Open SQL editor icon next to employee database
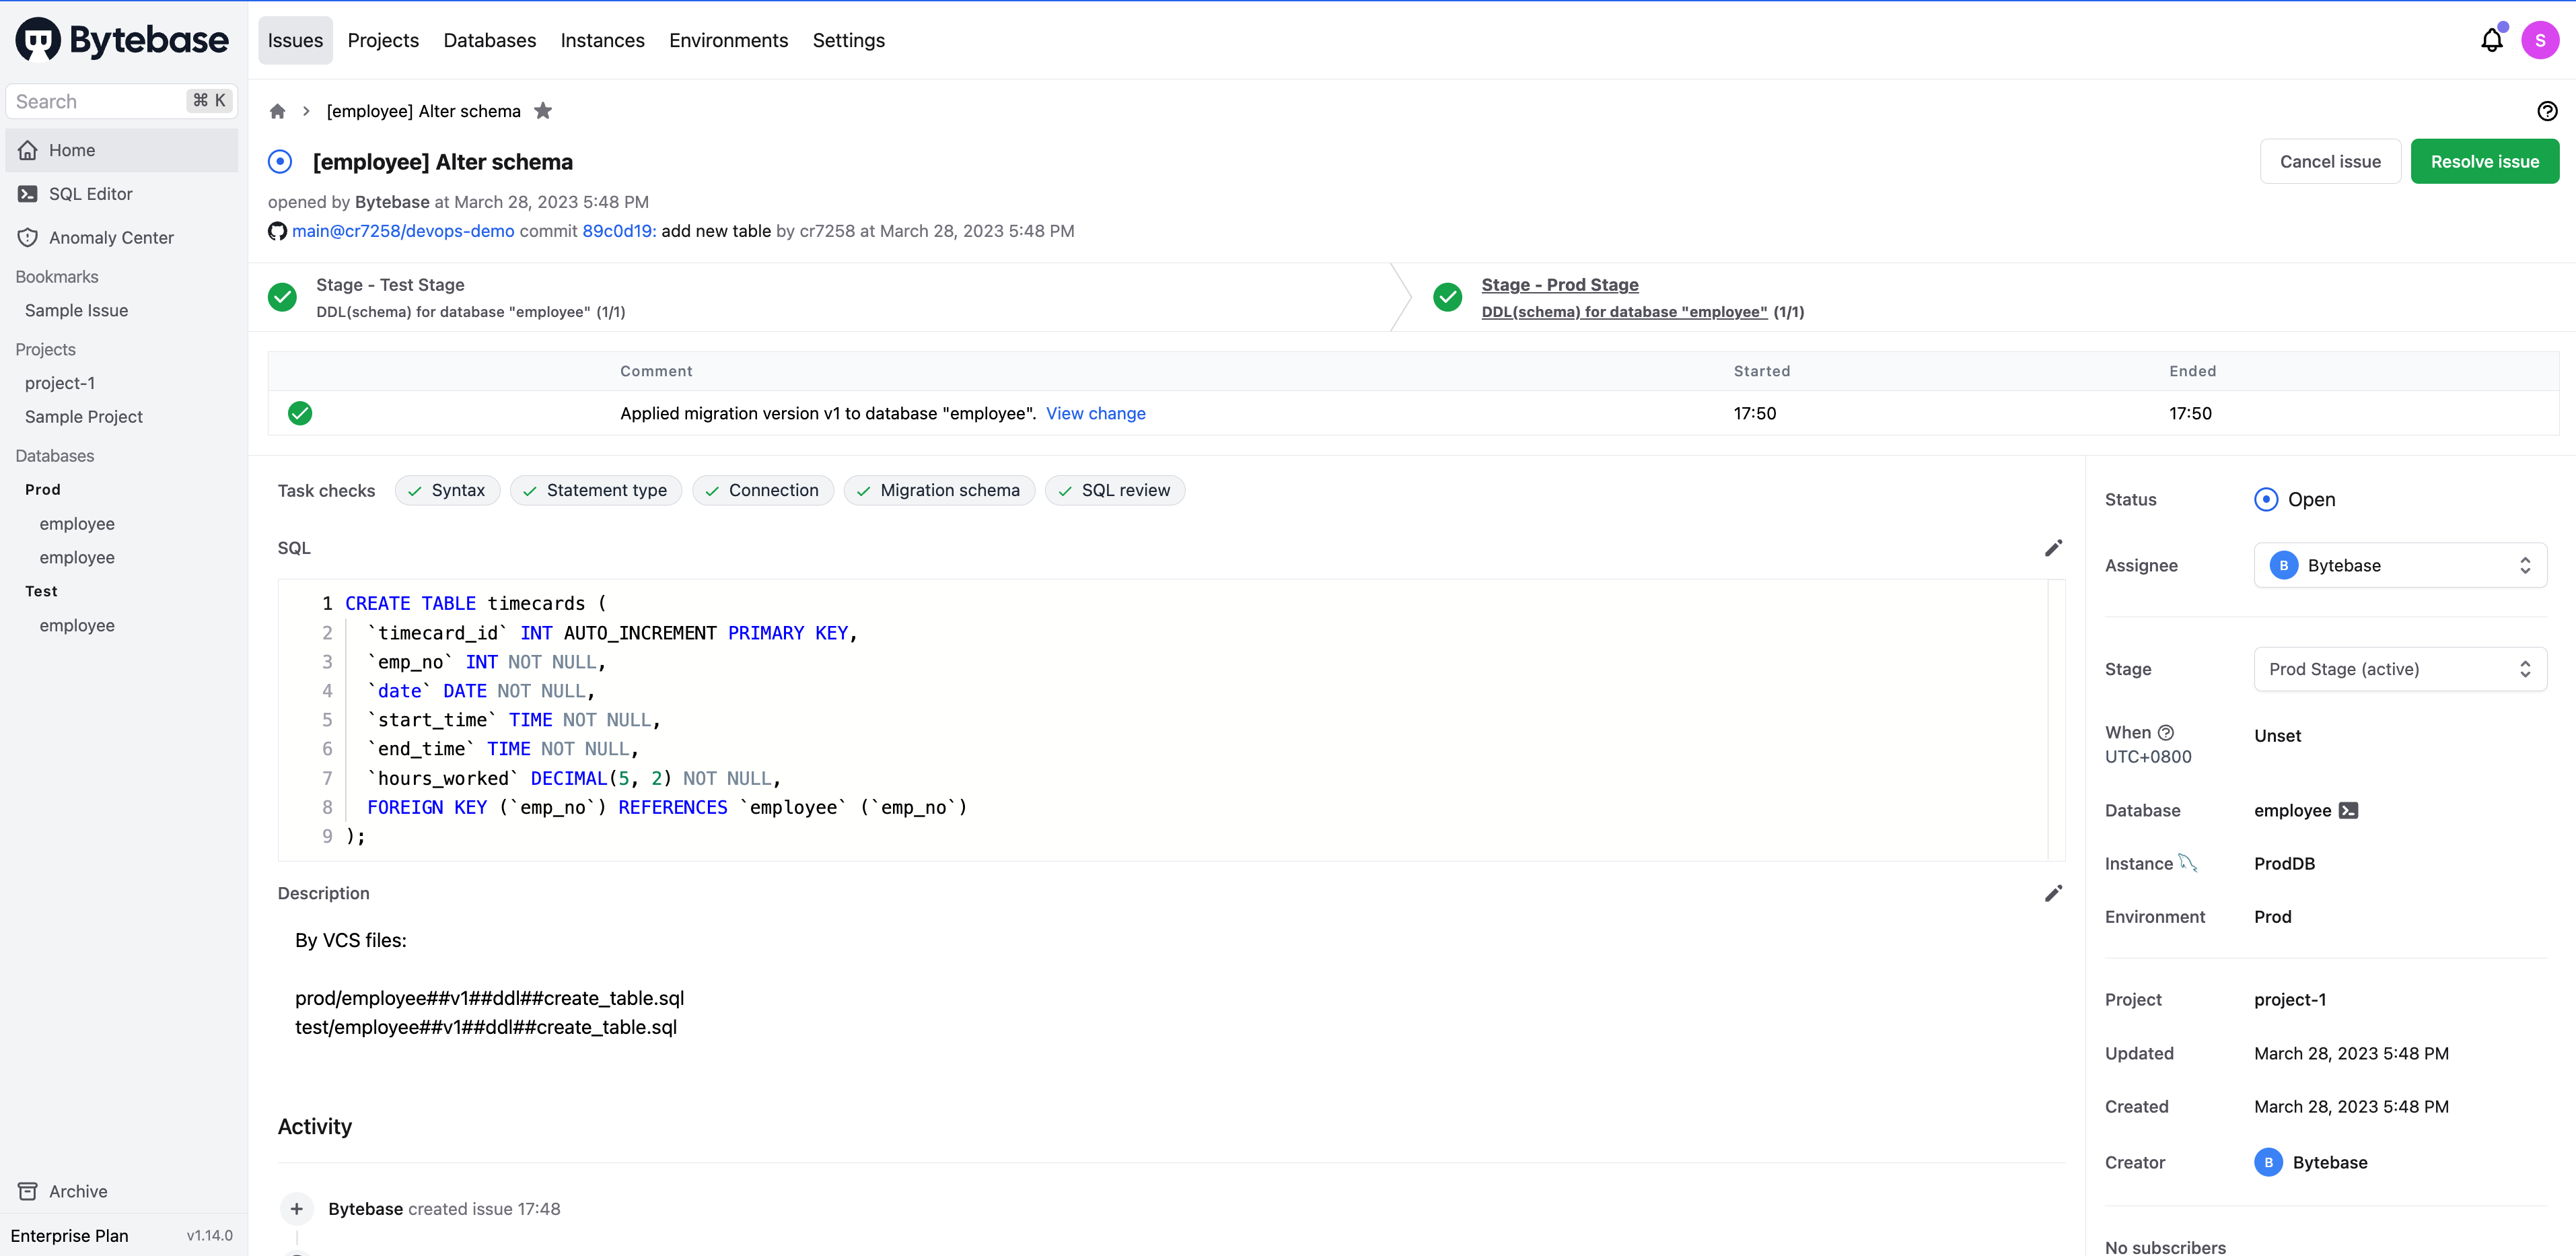This screenshot has width=2576, height=1256. (2349, 810)
